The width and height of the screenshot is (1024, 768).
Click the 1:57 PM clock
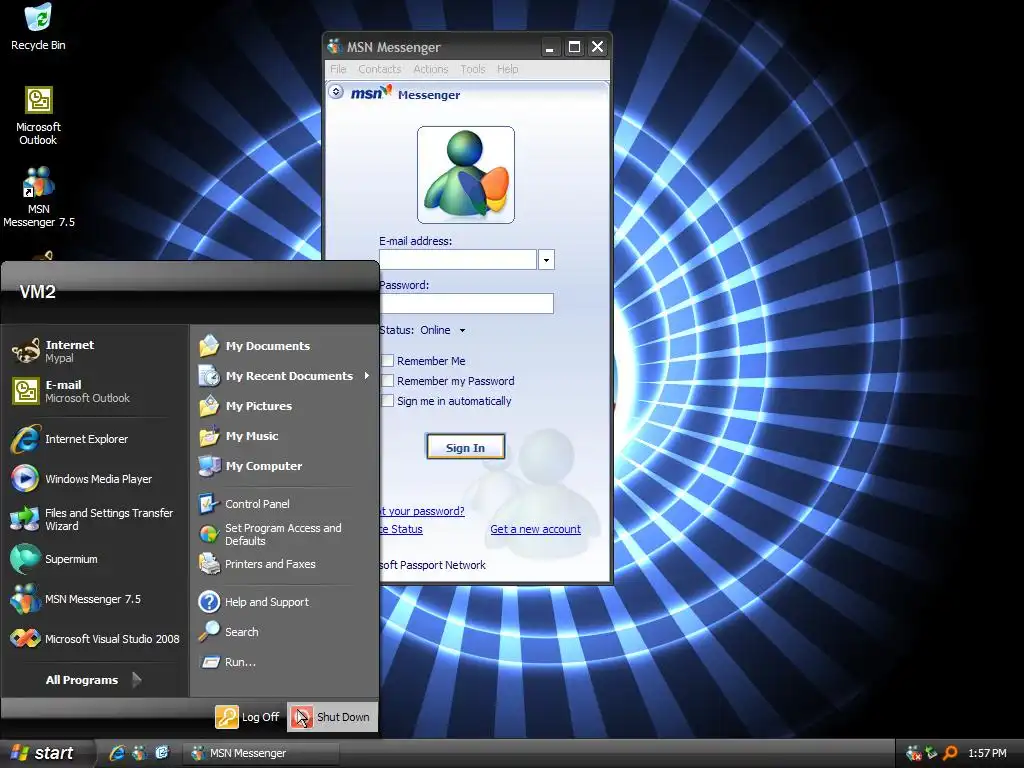(x=987, y=753)
